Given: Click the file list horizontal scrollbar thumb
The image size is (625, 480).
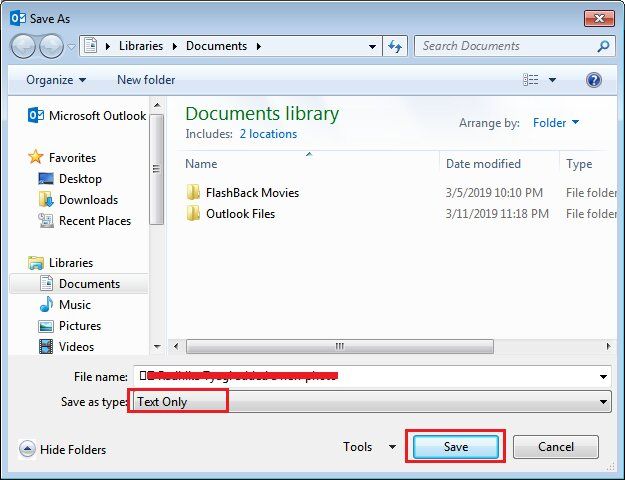Looking at the screenshot, I should pos(340,346).
